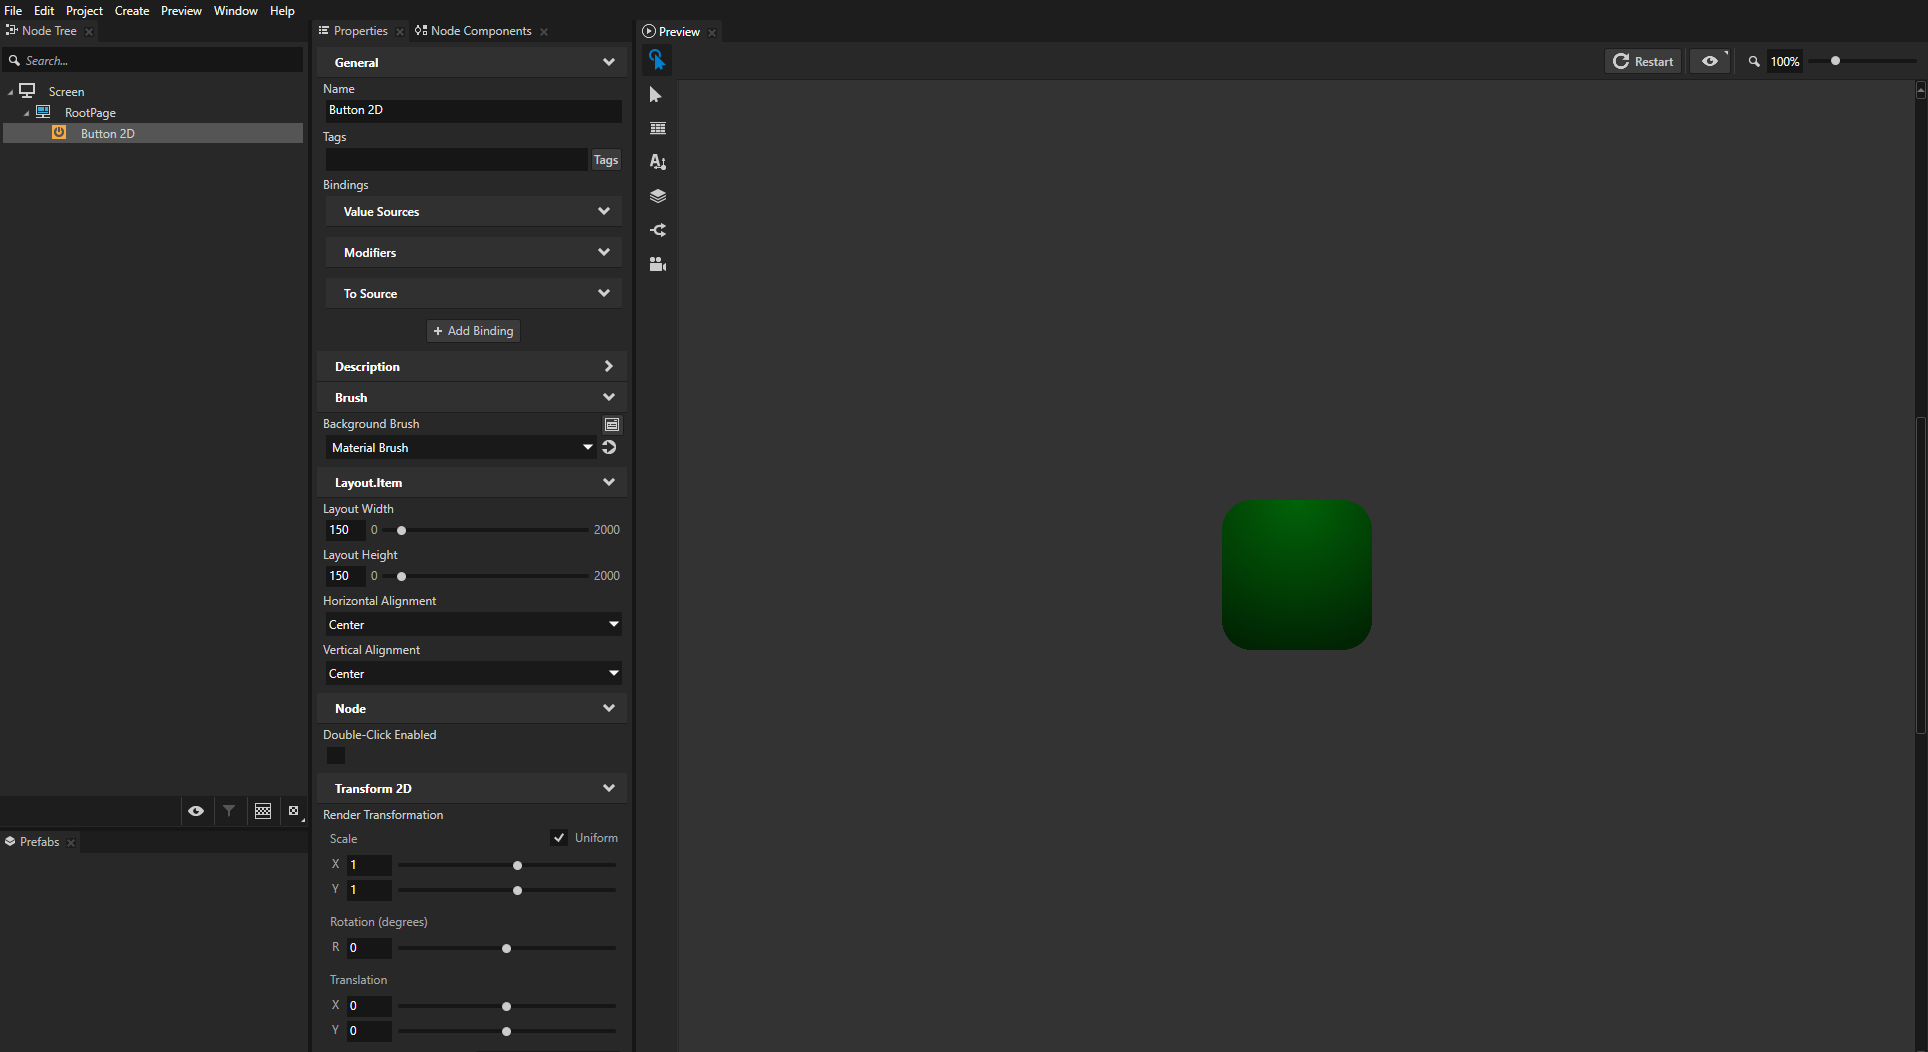Open the layers visualization tool in Preview
Screen dimensions: 1928x1052
pyautogui.click(x=657, y=195)
